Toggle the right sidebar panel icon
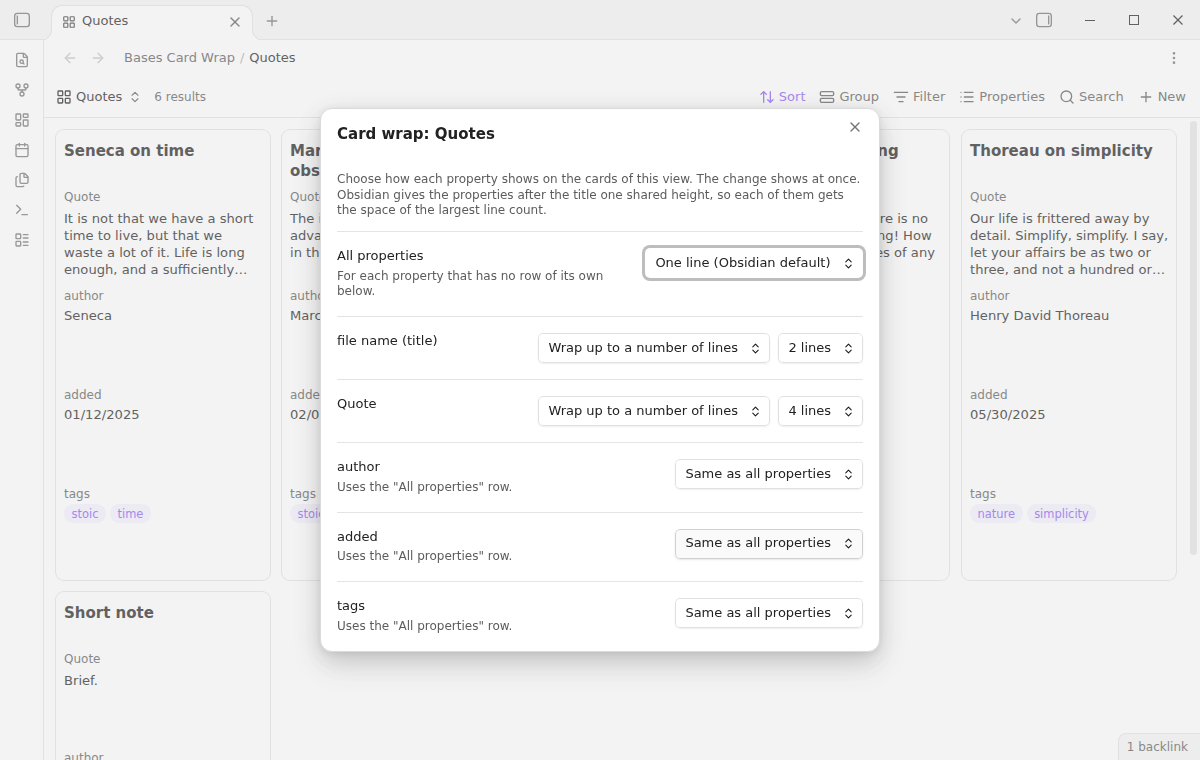The height and width of the screenshot is (760, 1200). point(1044,20)
